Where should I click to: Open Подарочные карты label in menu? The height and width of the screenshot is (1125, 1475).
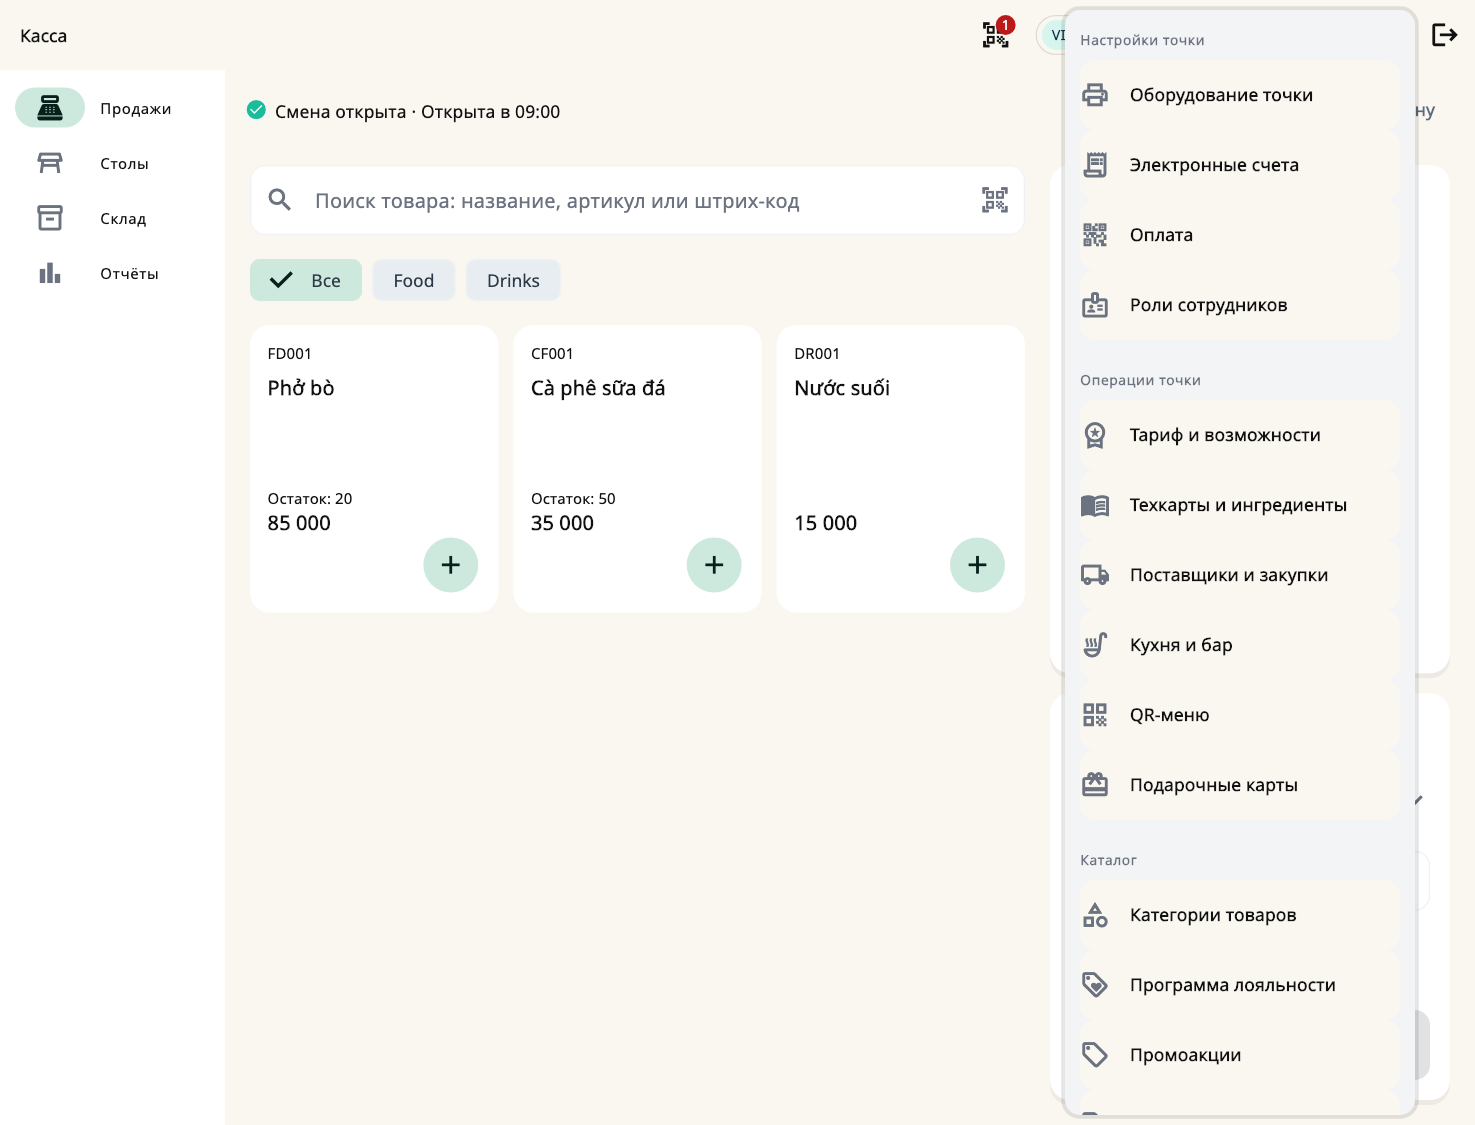[x=1214, y=785]
